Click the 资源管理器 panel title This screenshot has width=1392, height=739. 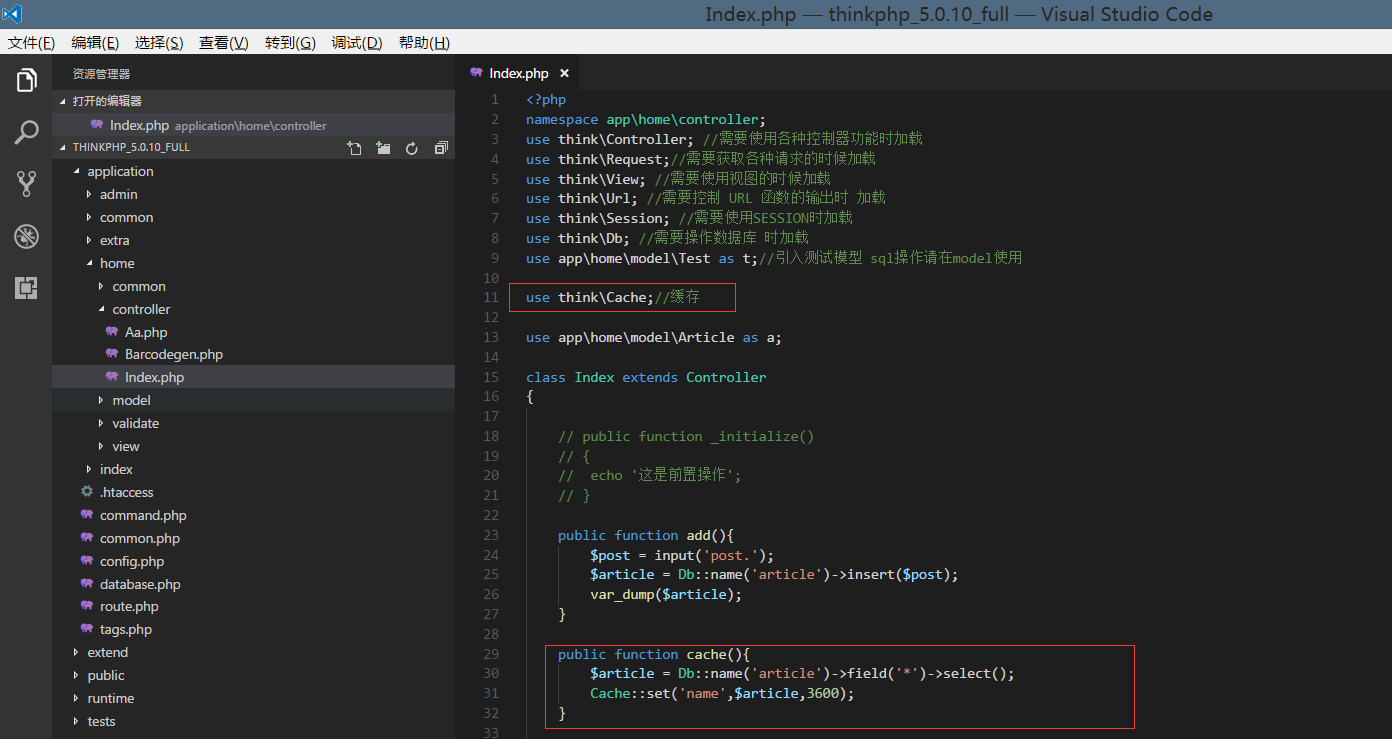click(x=101, y=74)
